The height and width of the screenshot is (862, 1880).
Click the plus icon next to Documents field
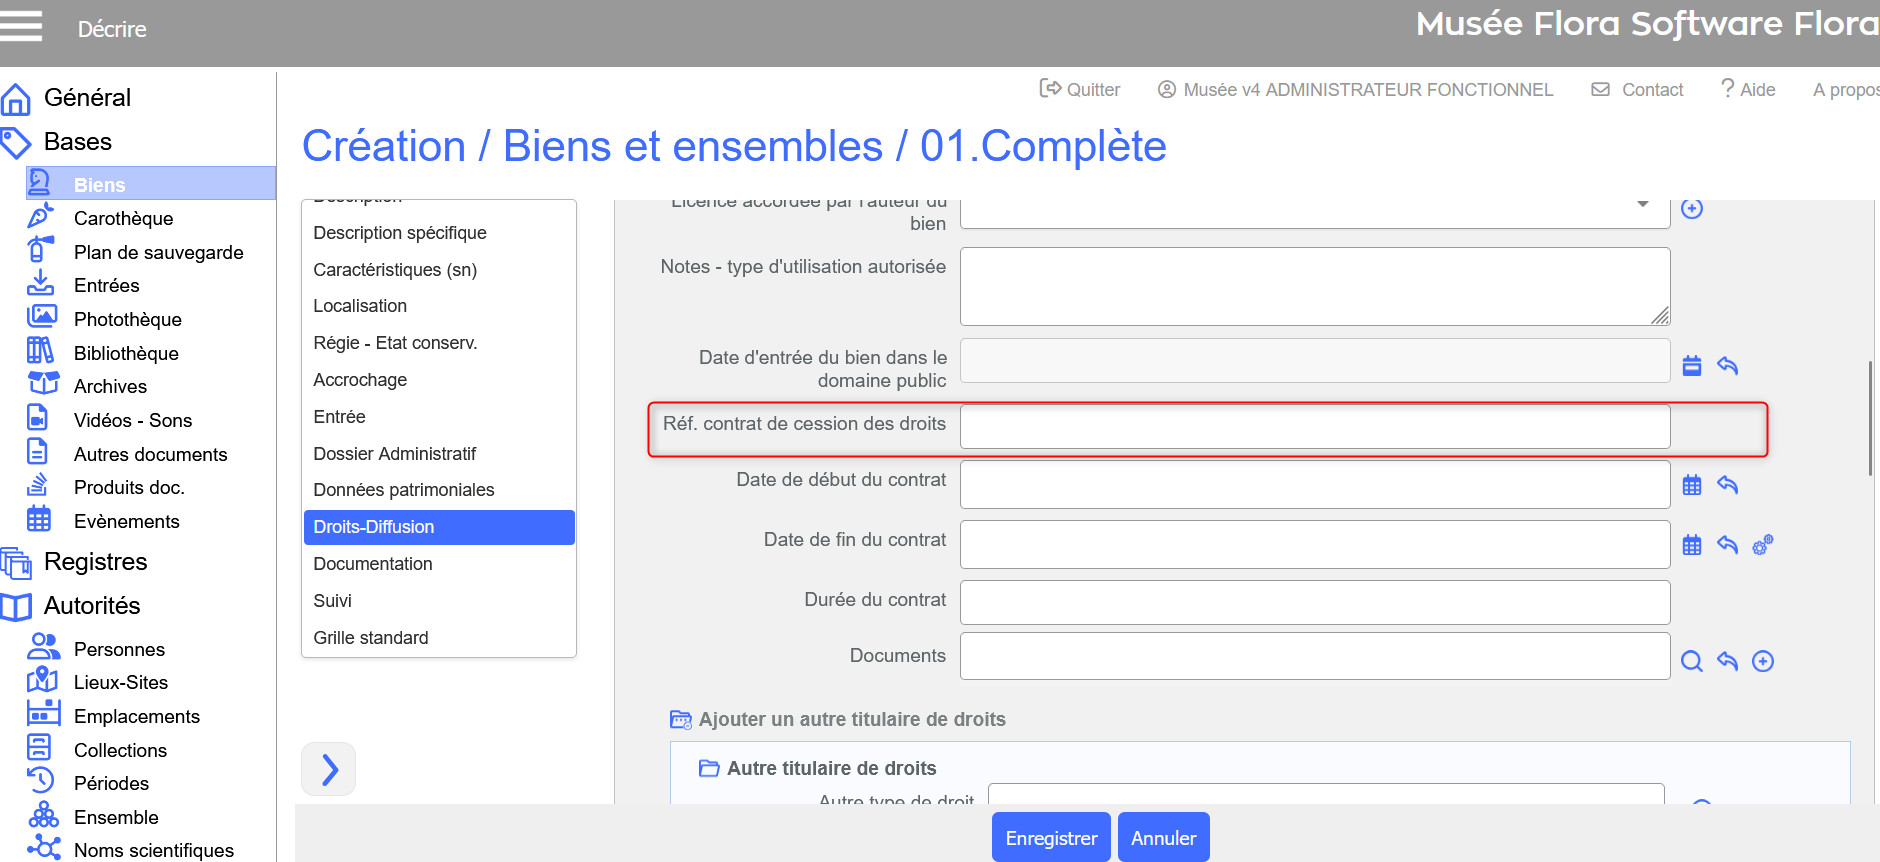tap(1763, 661)
